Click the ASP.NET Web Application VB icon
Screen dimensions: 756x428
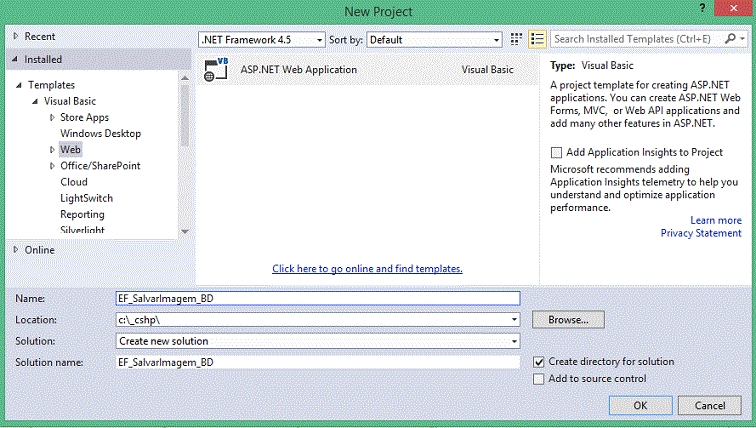click(215, 69)
